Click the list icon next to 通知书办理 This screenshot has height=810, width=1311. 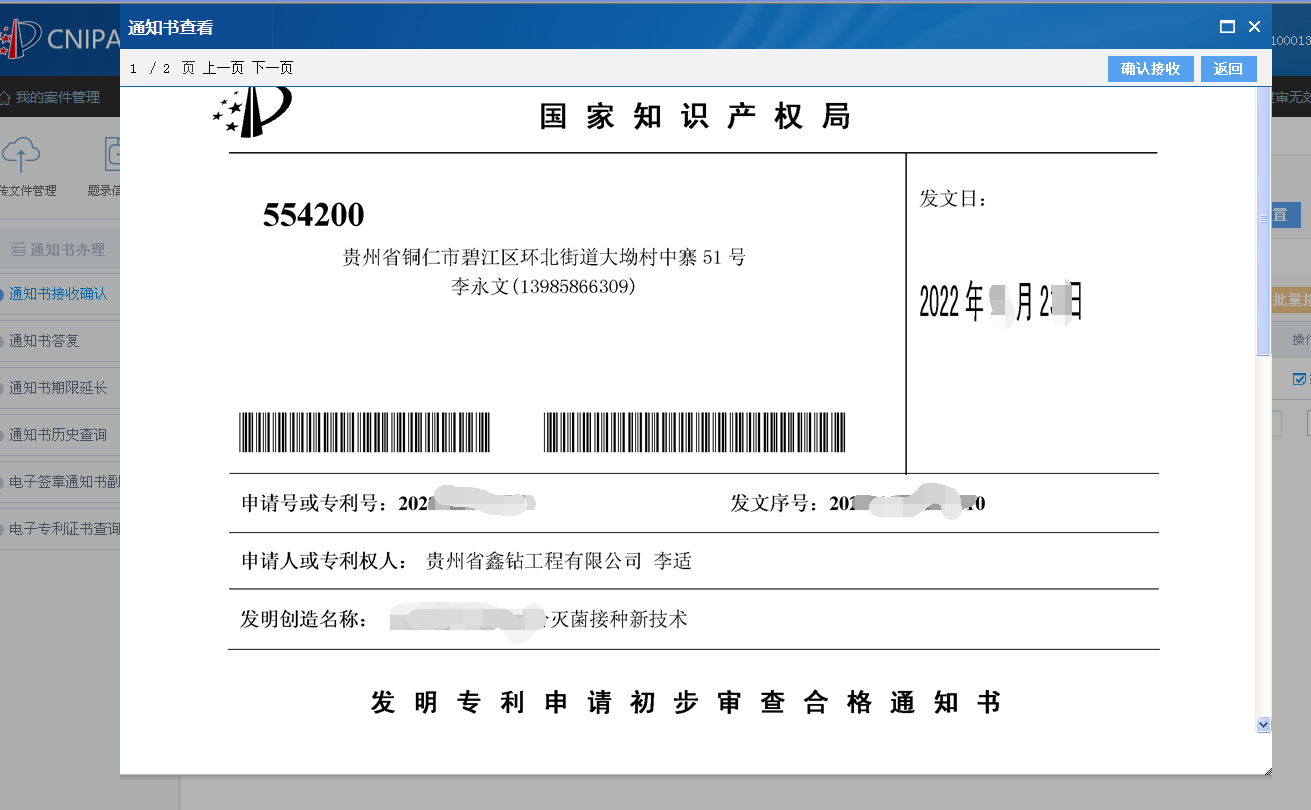pyautogui.click(x=18, y=250)
